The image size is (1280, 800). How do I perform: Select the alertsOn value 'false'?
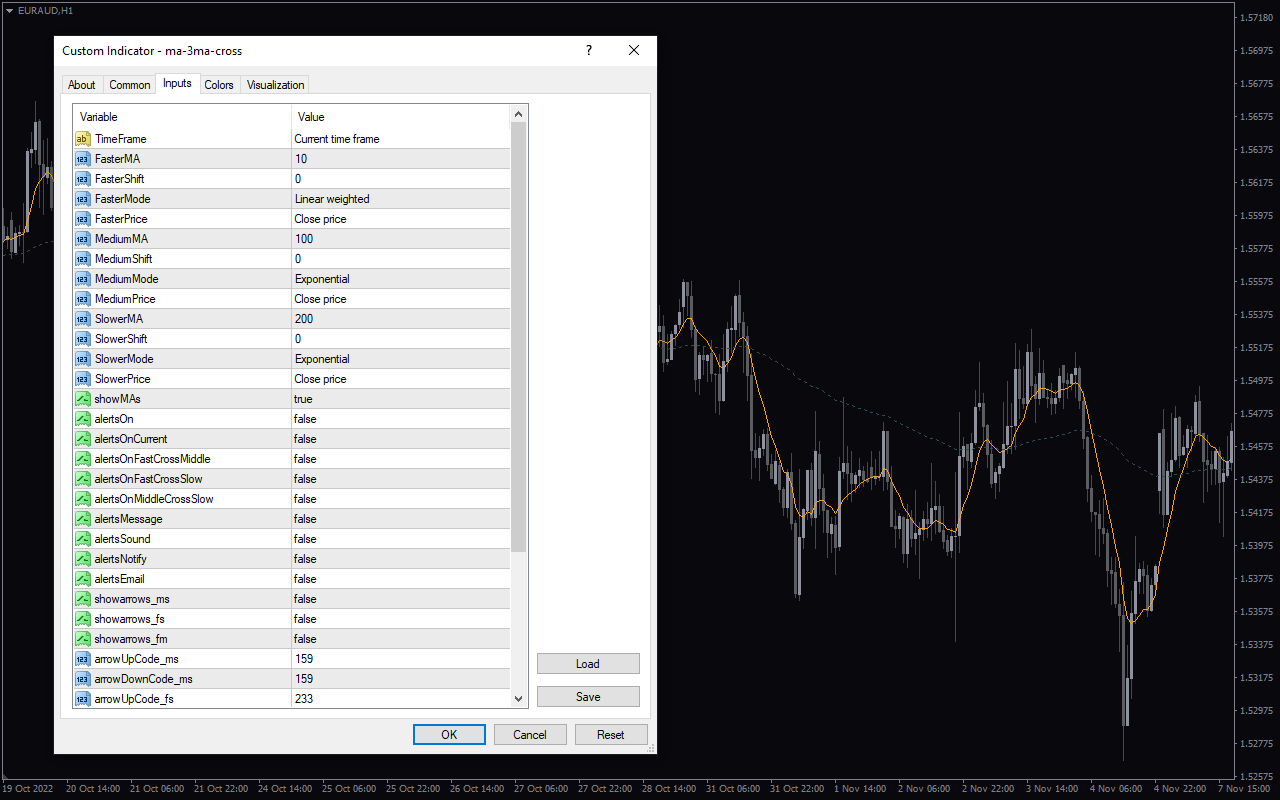pyautogui.click(x=305, y=419)
